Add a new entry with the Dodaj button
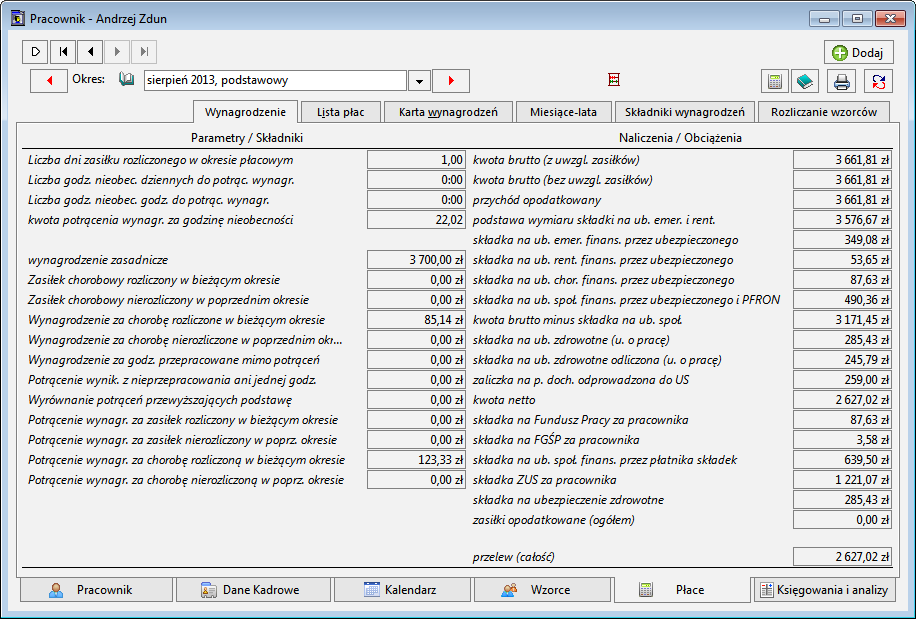 pos(859,53)
